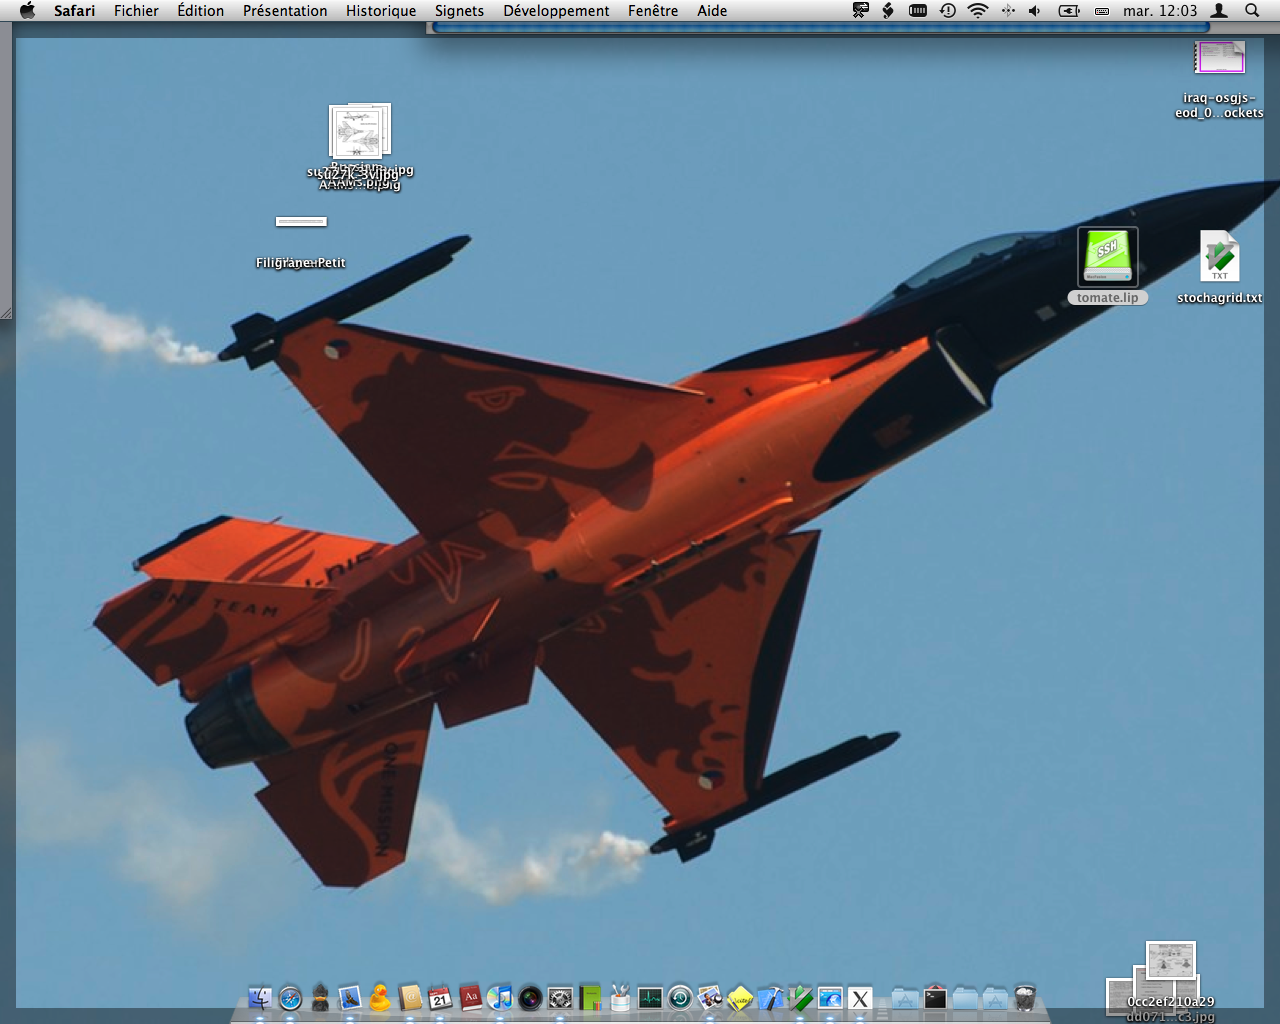Open Dictionary app from the Dock
Viewport: 1280px width, 1024px height.
click(x=470, y=998)
